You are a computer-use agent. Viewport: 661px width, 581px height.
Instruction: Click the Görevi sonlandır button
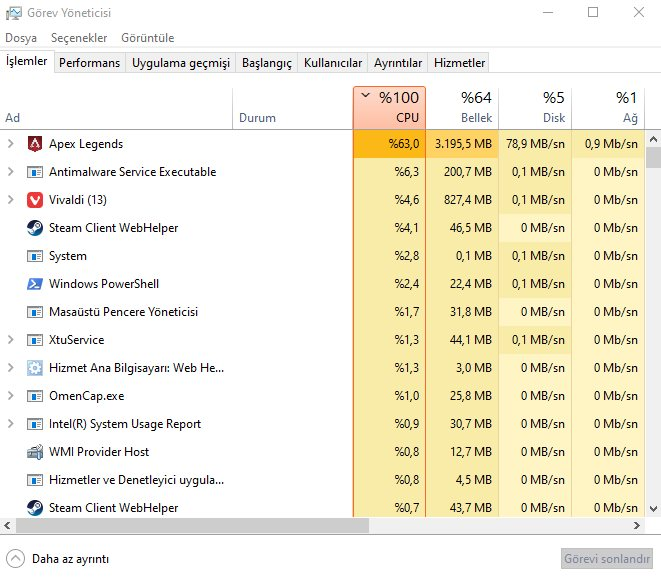pos(607,559)
